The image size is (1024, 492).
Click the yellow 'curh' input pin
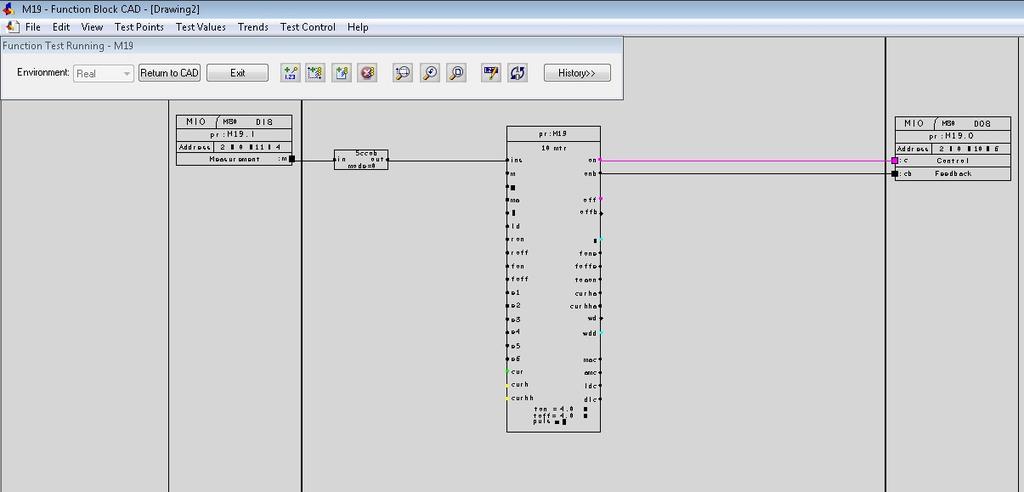(507, 385)
